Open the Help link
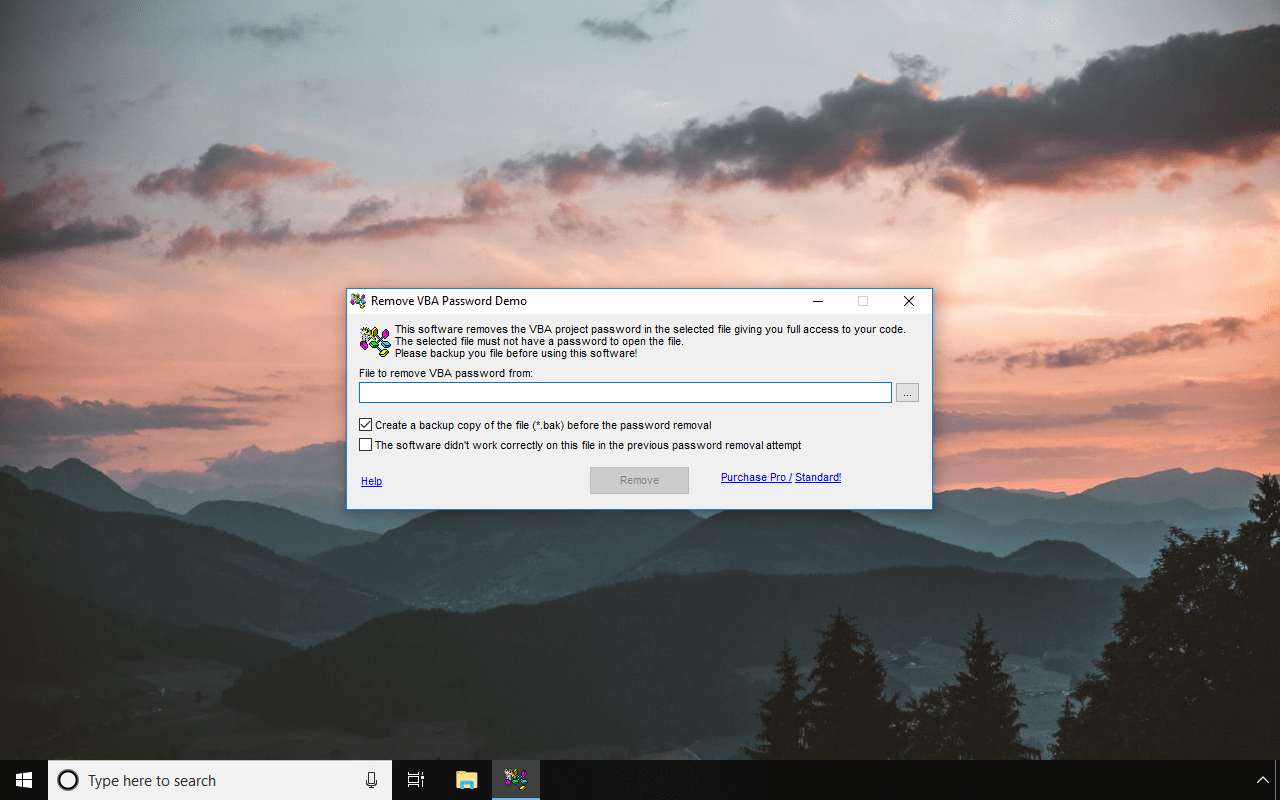1280x800 pixels. tap(371, 481)
